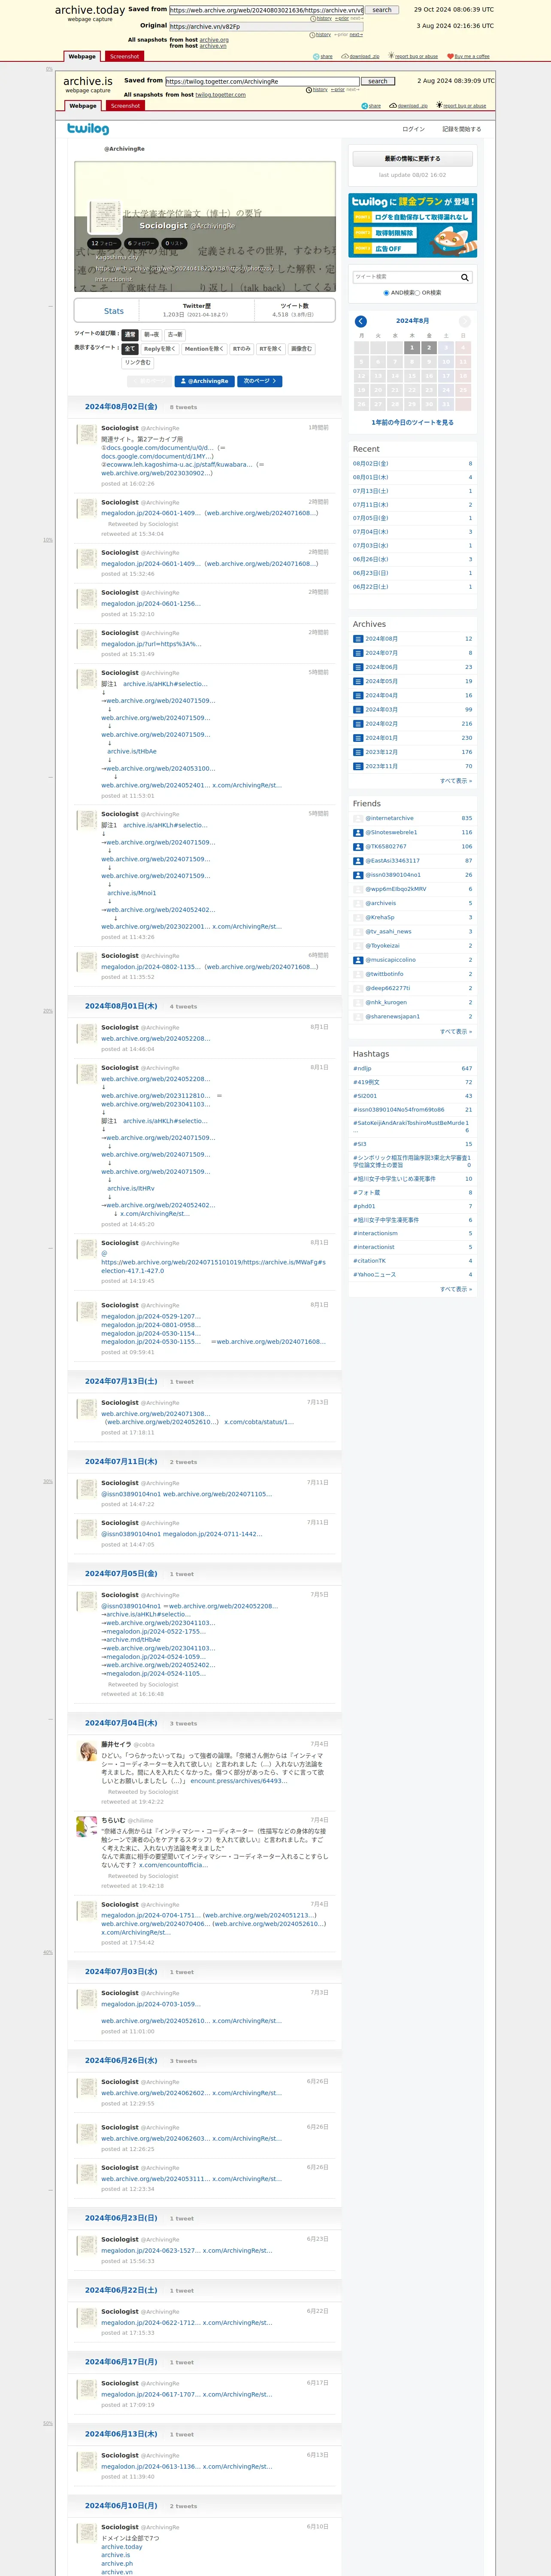Image resolution: width=551 pixels, height=2576 pixels.
Task: Click the Buy me a coffee heart icon
Action: [450, 56]
